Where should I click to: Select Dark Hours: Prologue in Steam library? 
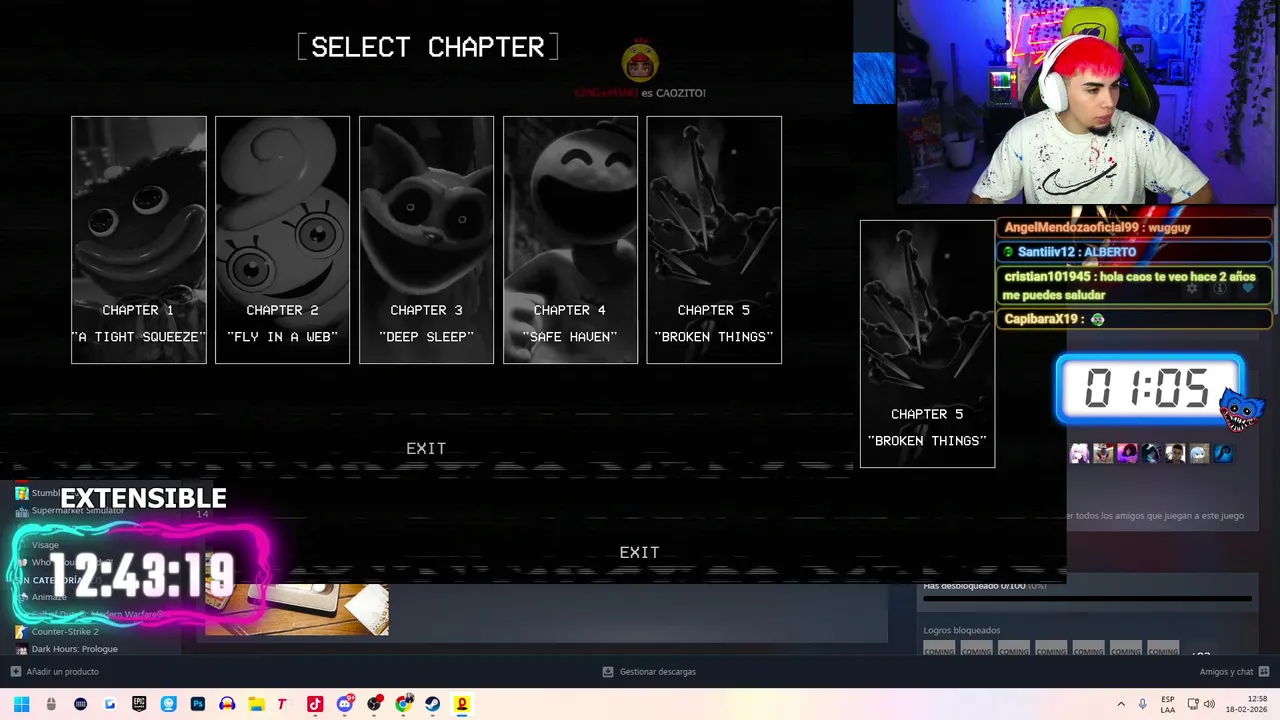(74, 649)
